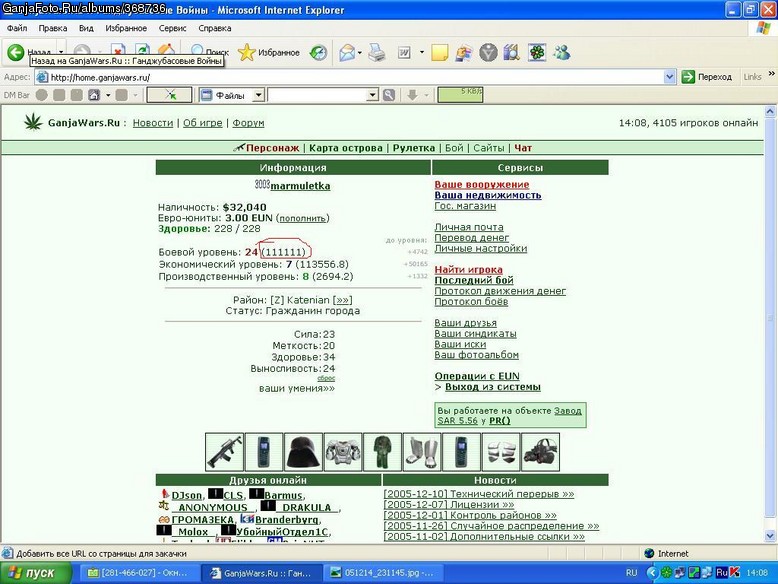
Task: Open news item Технический перерыв
Action: point(479,494)
